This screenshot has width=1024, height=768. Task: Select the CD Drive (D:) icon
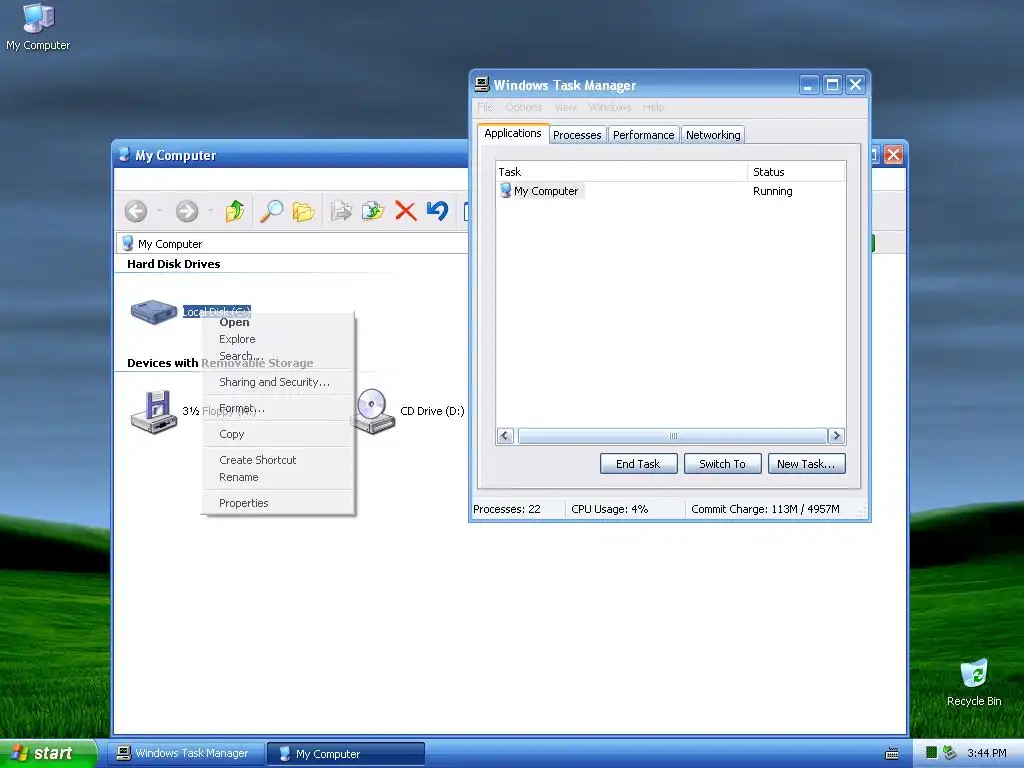(x=374, y=411)
